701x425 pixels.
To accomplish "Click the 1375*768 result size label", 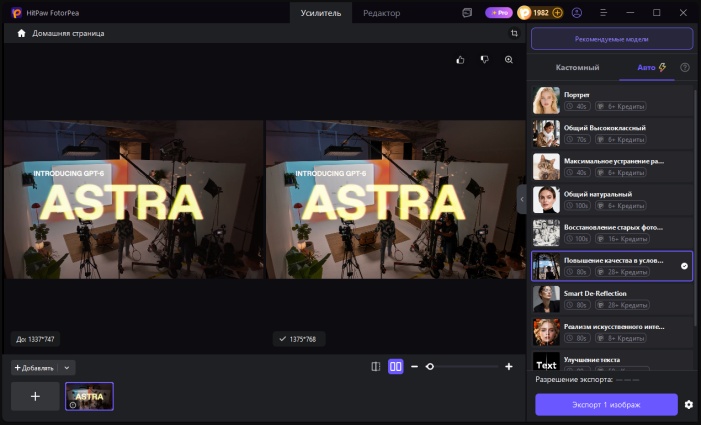I will [299, 339].
